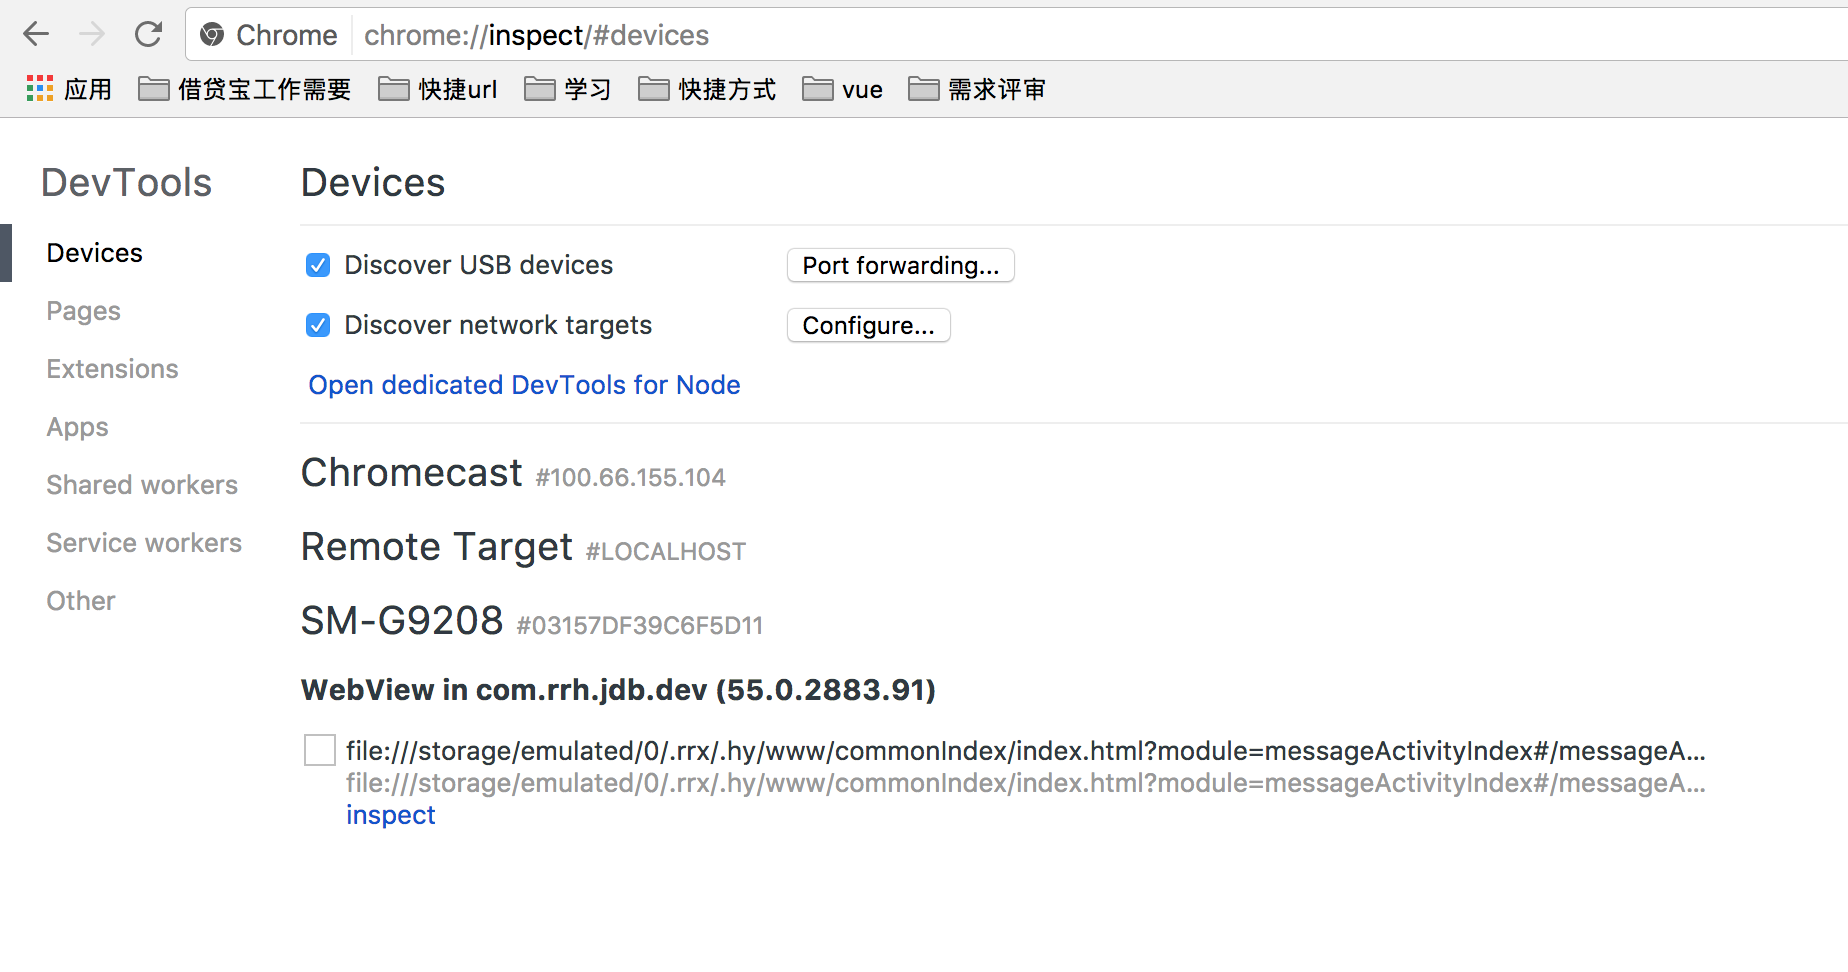Screen dimensions: 1848x972
Task: Click the Devices main page heading
Action: 373,183
